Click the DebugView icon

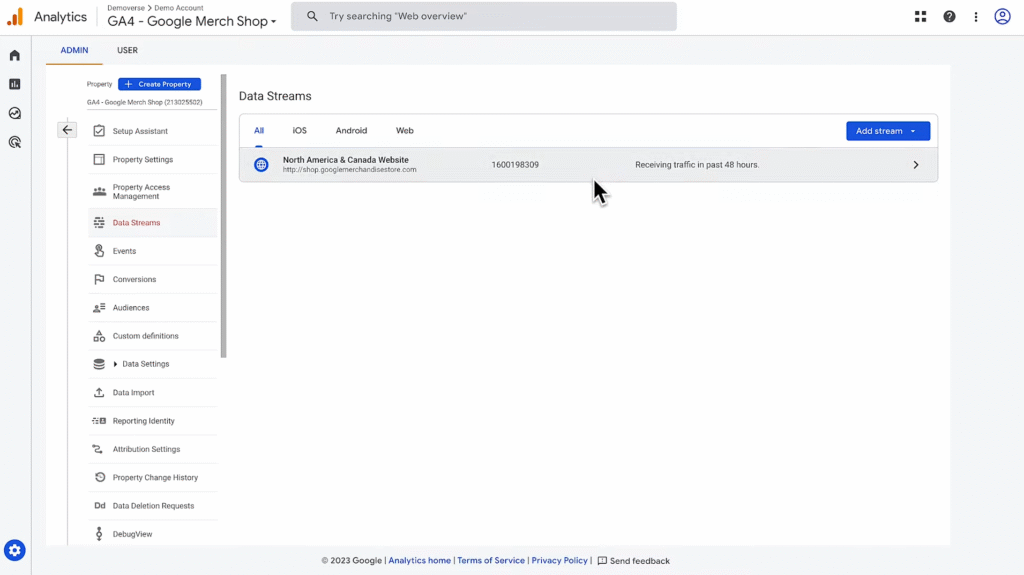click(x=99, y=534)
